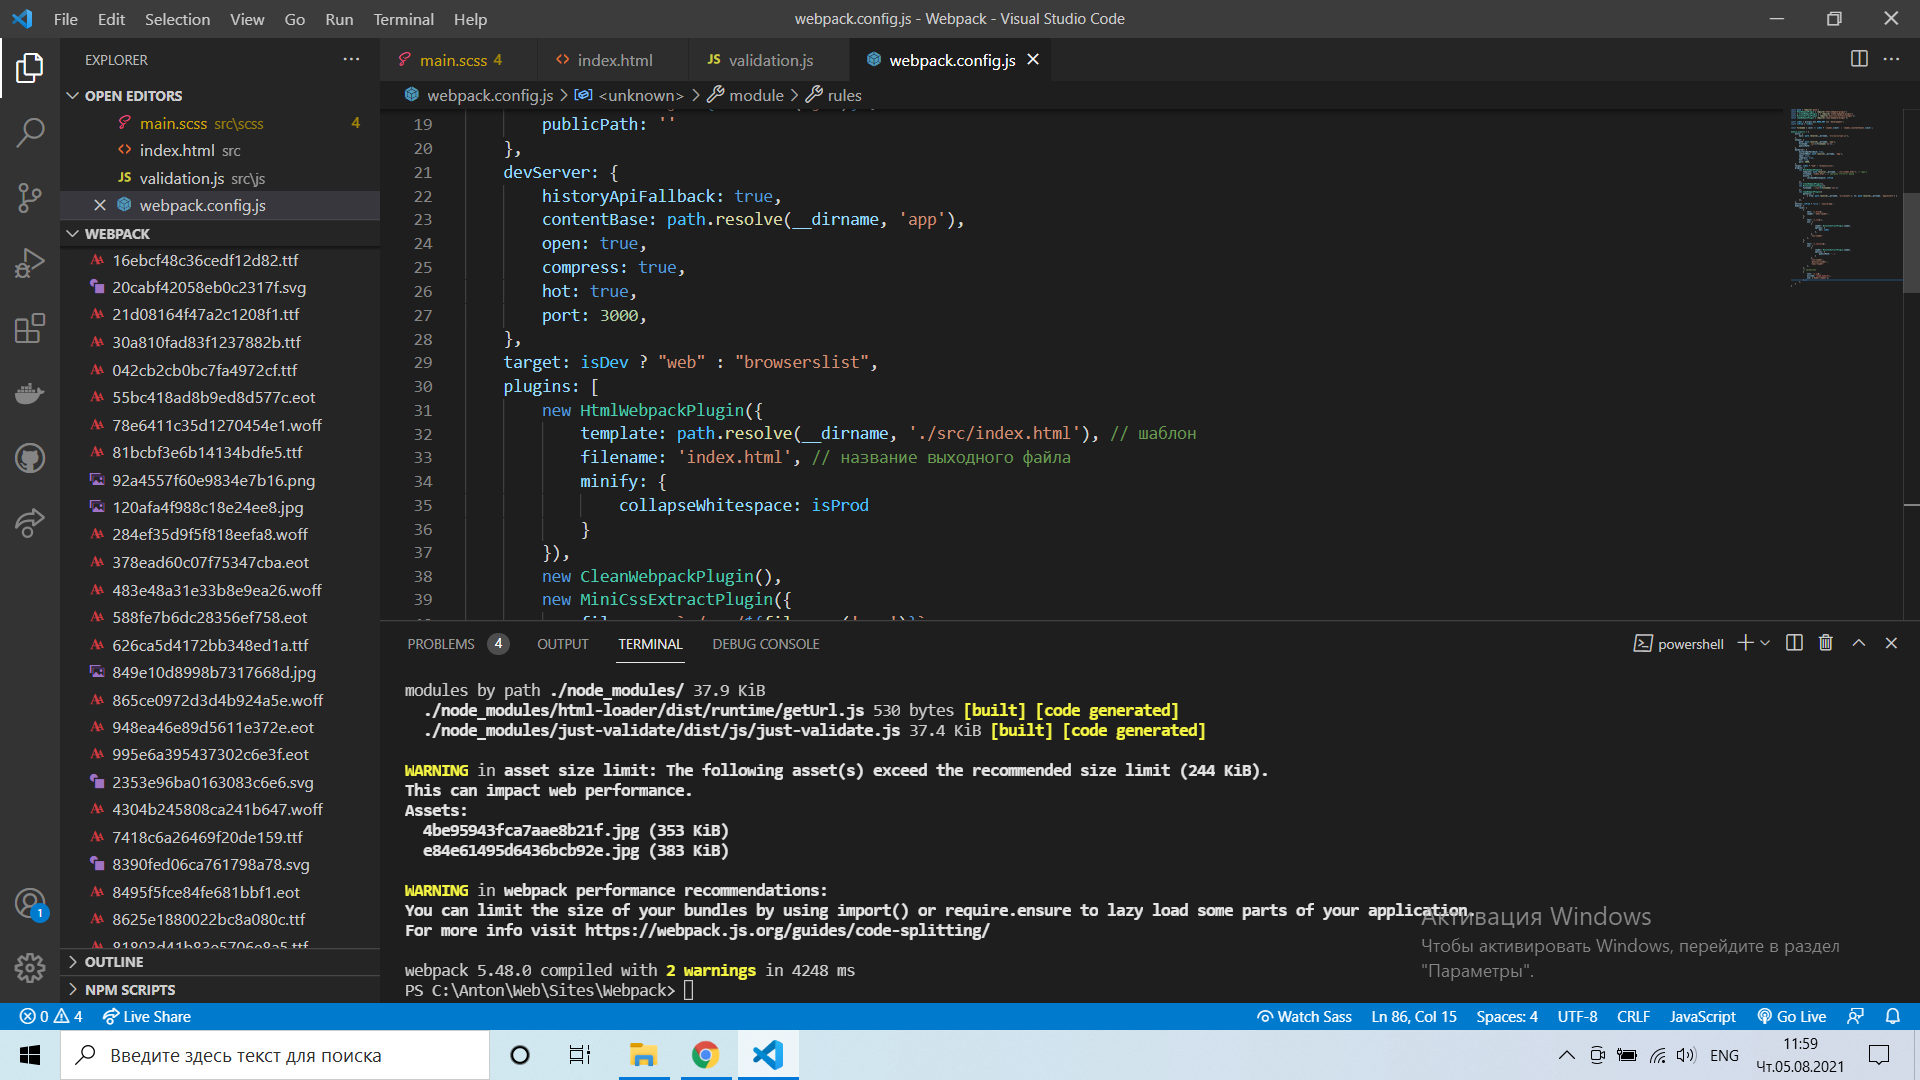The height and width of the screenshot is (1080, 1920).
Task: Close the terminal panel
Action: tap(1891, 643)
